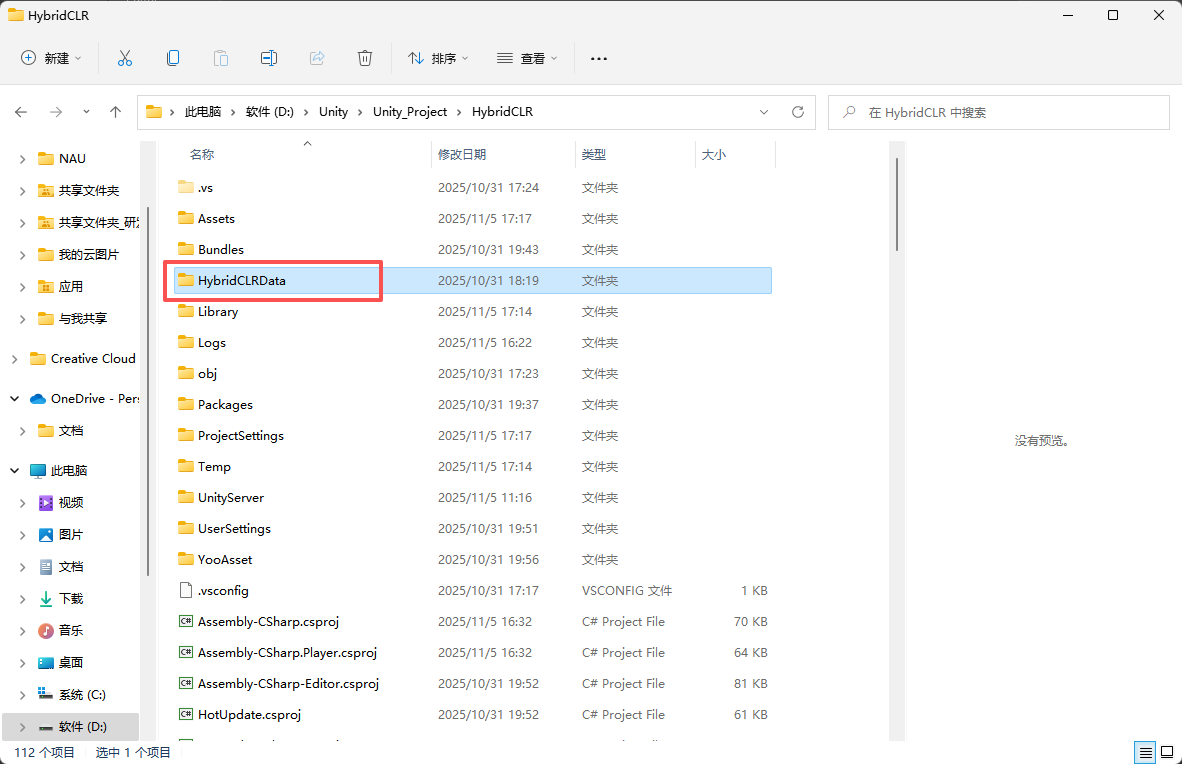Expand the 系统 (C:) drive node
This screenshot has width=1182, height=764.
coord(23,695)
